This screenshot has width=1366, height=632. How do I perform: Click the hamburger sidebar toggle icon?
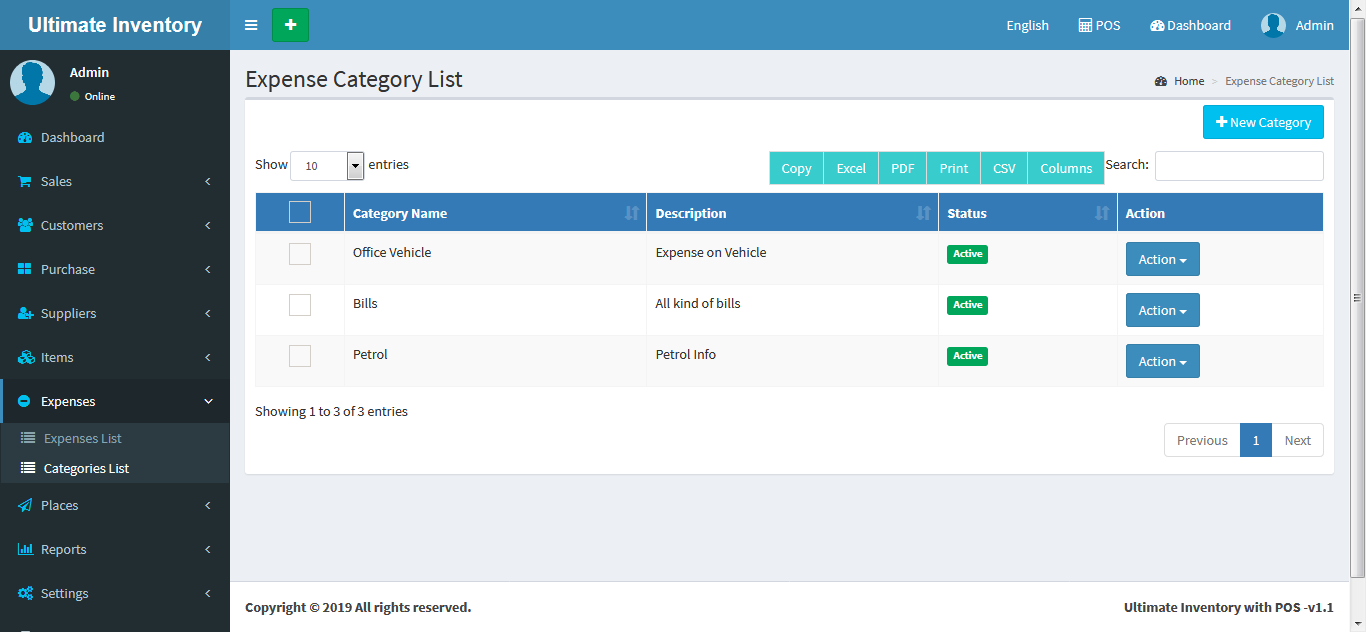[251, 25]
